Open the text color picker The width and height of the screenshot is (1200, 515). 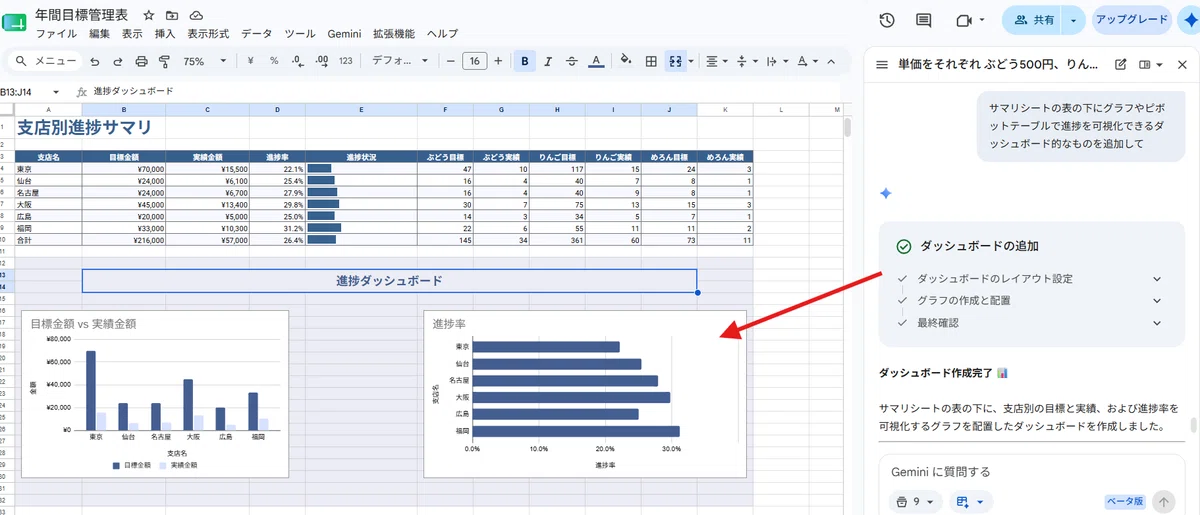click(x=596, y=61)
